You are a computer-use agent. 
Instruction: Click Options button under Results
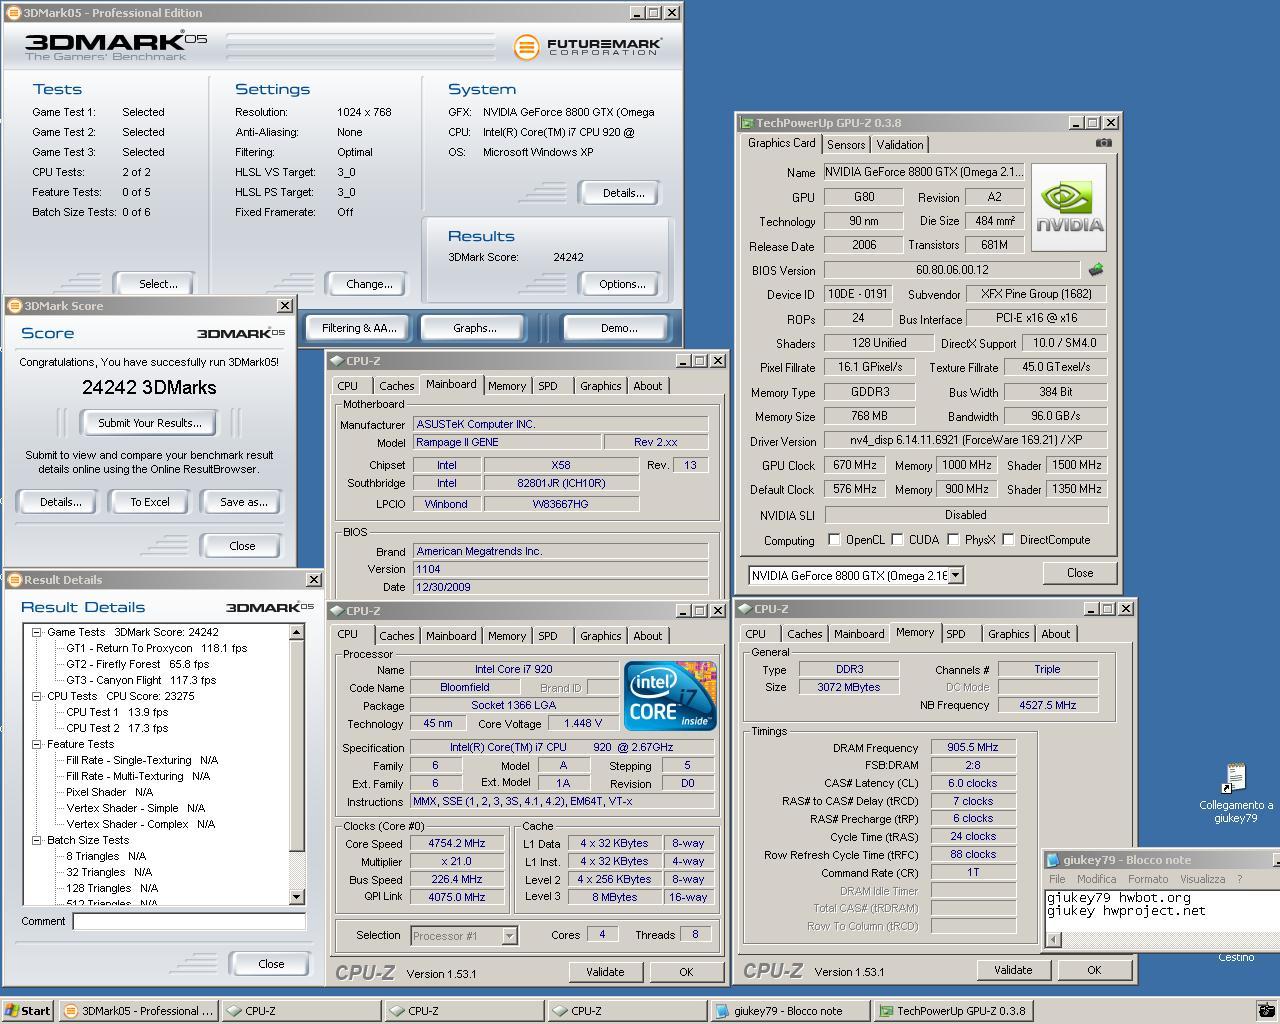[x=622, y=284]
